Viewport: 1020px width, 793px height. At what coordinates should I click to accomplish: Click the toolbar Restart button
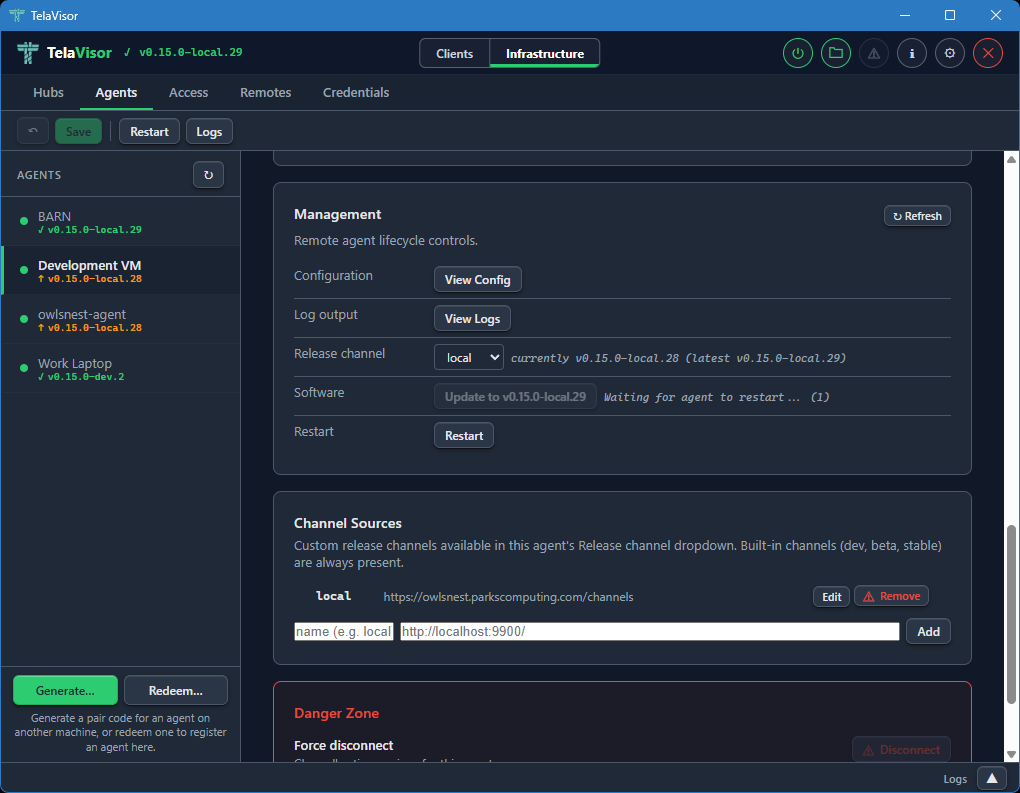click(149, 131)
